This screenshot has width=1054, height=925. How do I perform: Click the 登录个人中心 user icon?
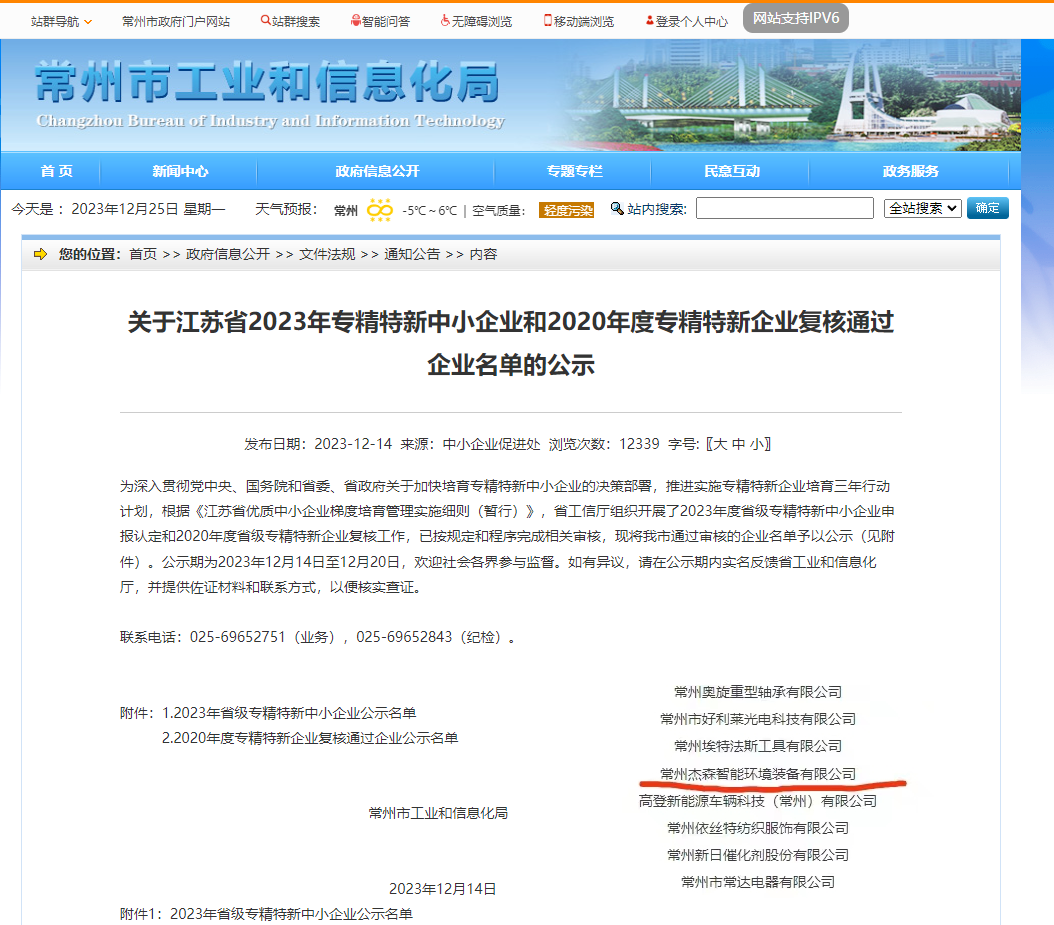point(650,21)
